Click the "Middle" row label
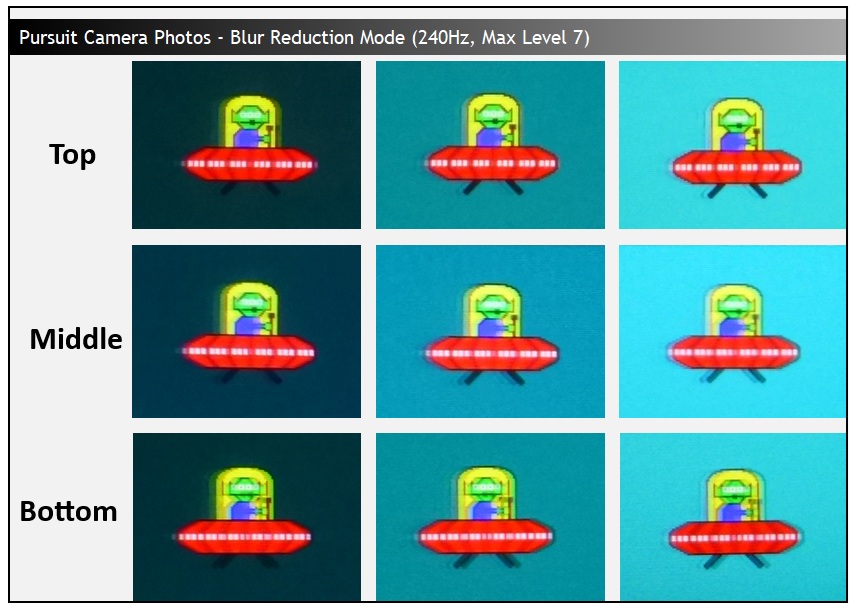Screen dimensions: 857x603 (75, 339)
